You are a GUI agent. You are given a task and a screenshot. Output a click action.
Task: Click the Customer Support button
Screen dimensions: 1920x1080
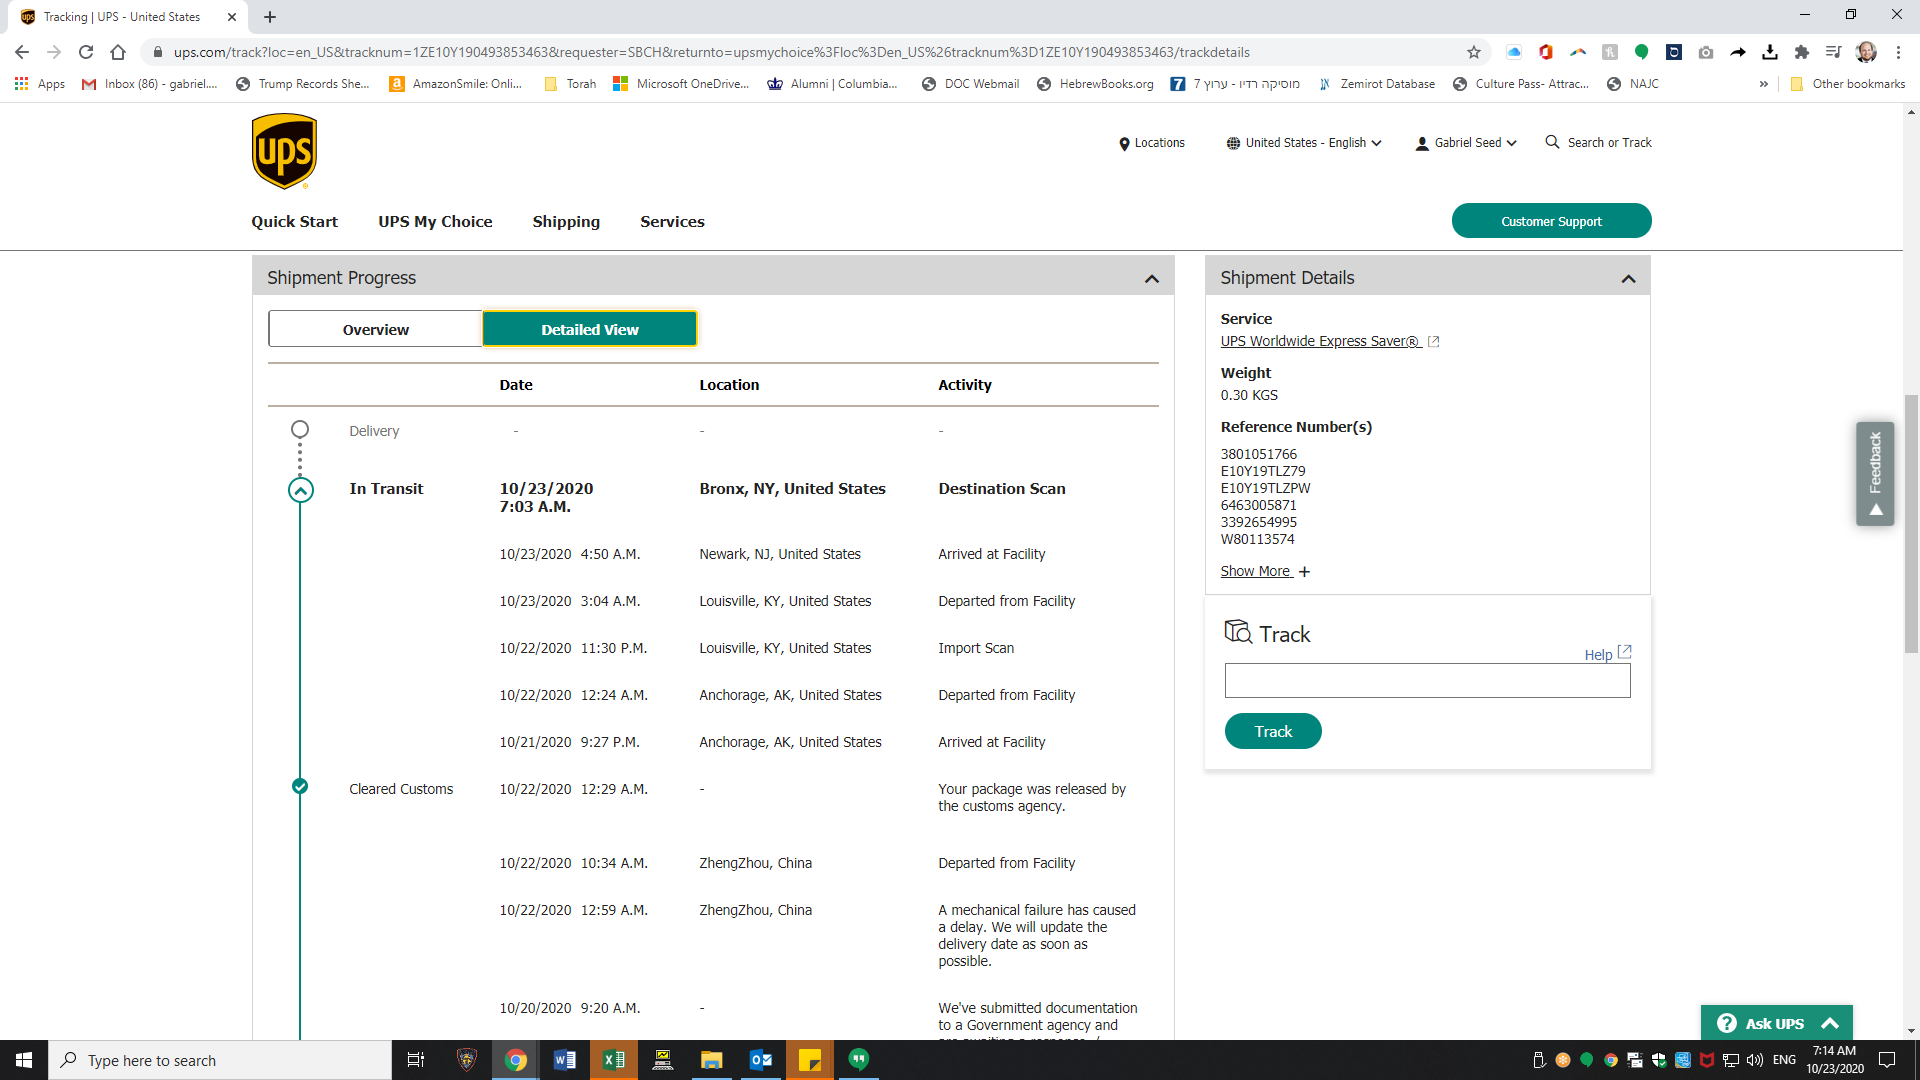point(1551,221)
